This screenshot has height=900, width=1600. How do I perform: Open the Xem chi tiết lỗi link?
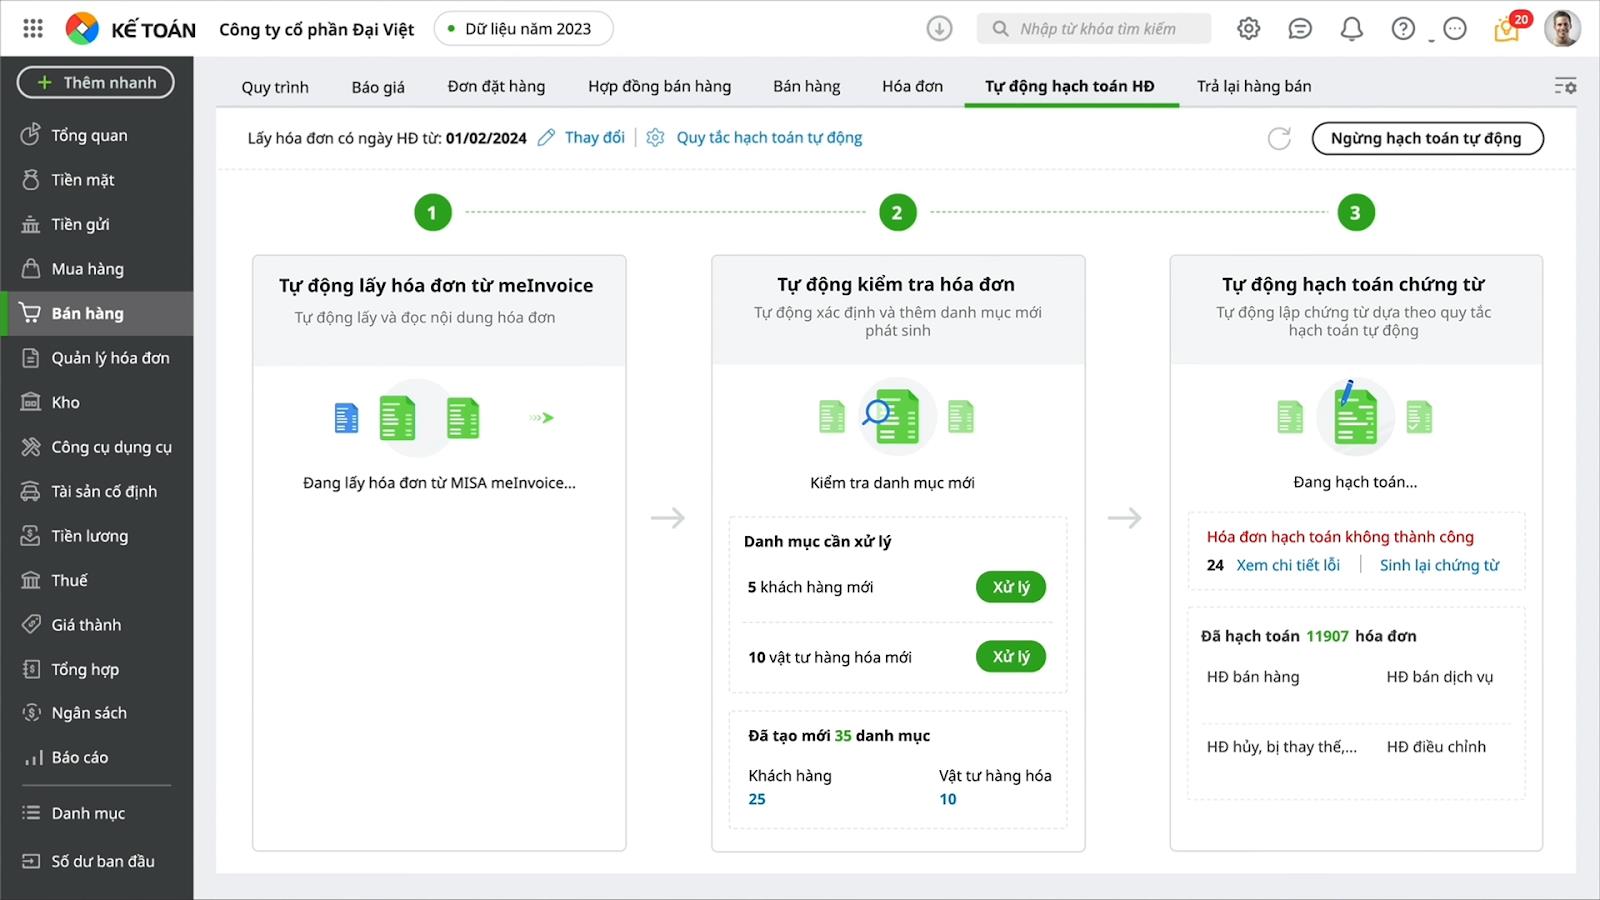point(1287,565)
